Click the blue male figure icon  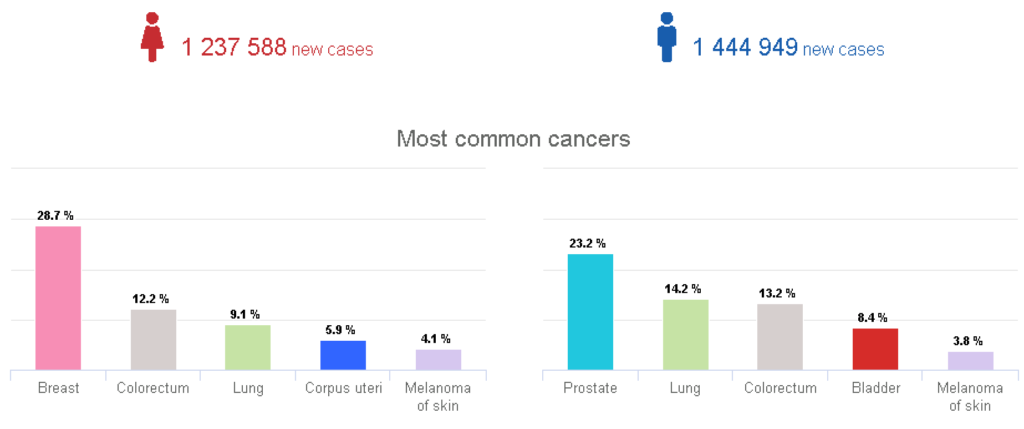point(667,37)
